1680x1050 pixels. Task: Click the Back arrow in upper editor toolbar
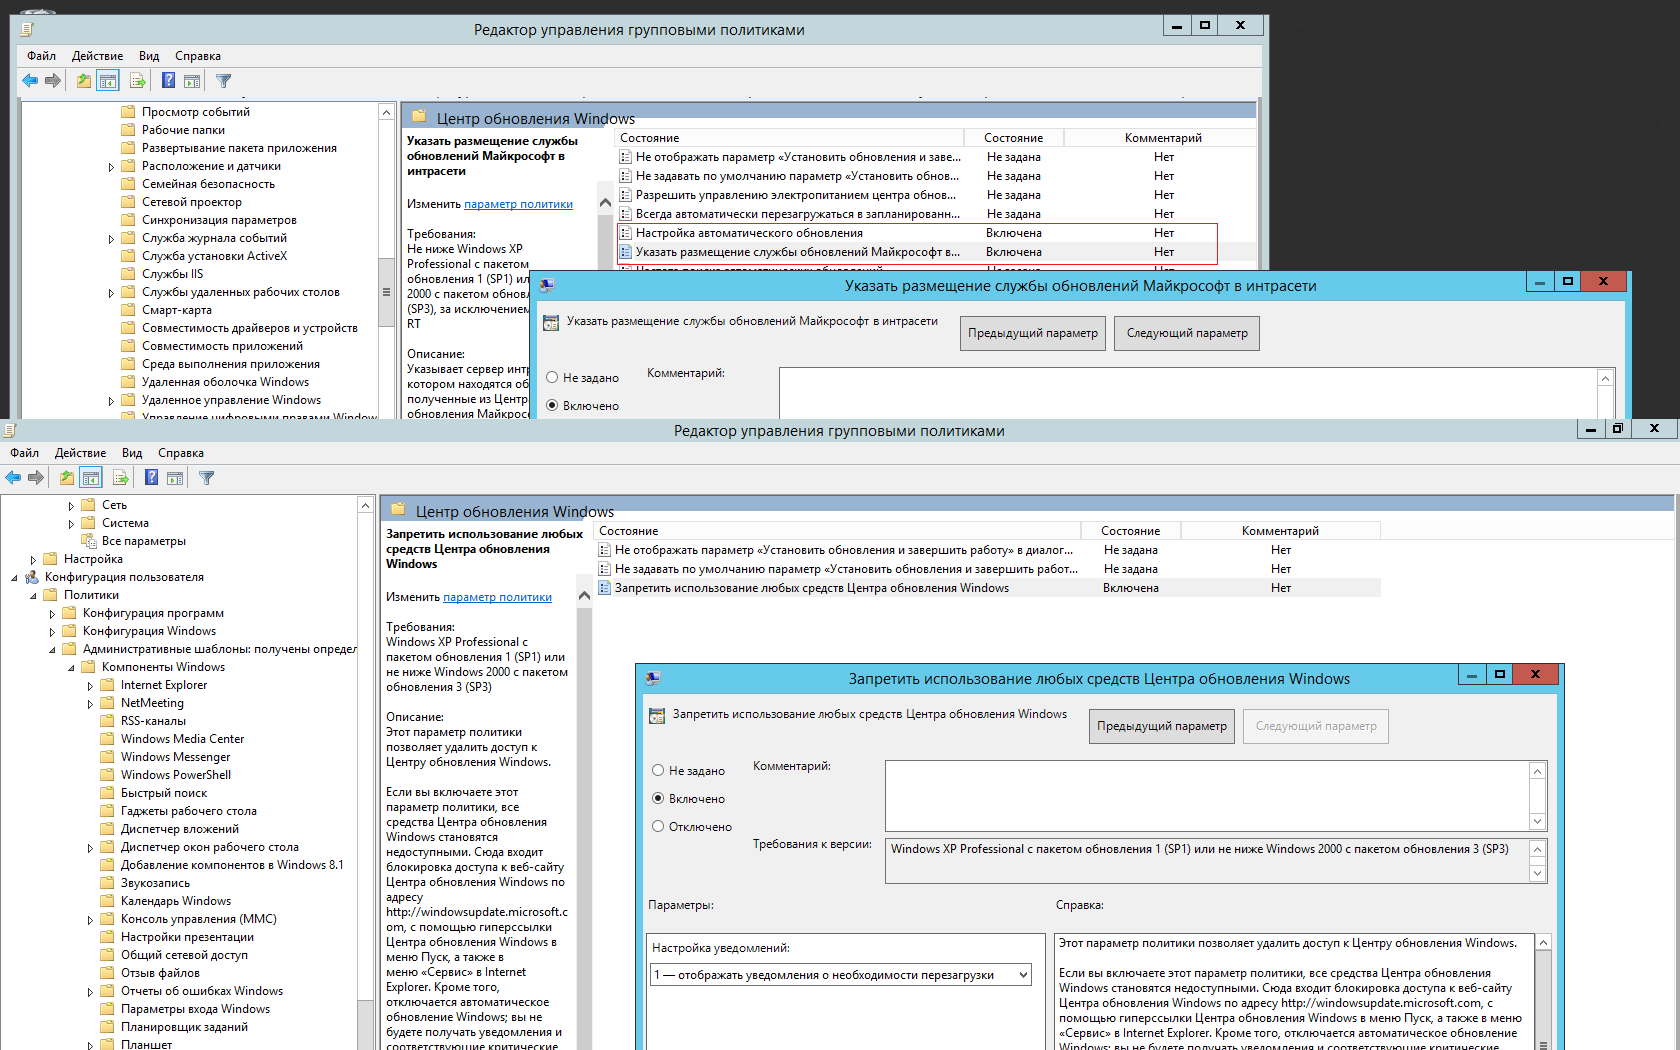30,81
